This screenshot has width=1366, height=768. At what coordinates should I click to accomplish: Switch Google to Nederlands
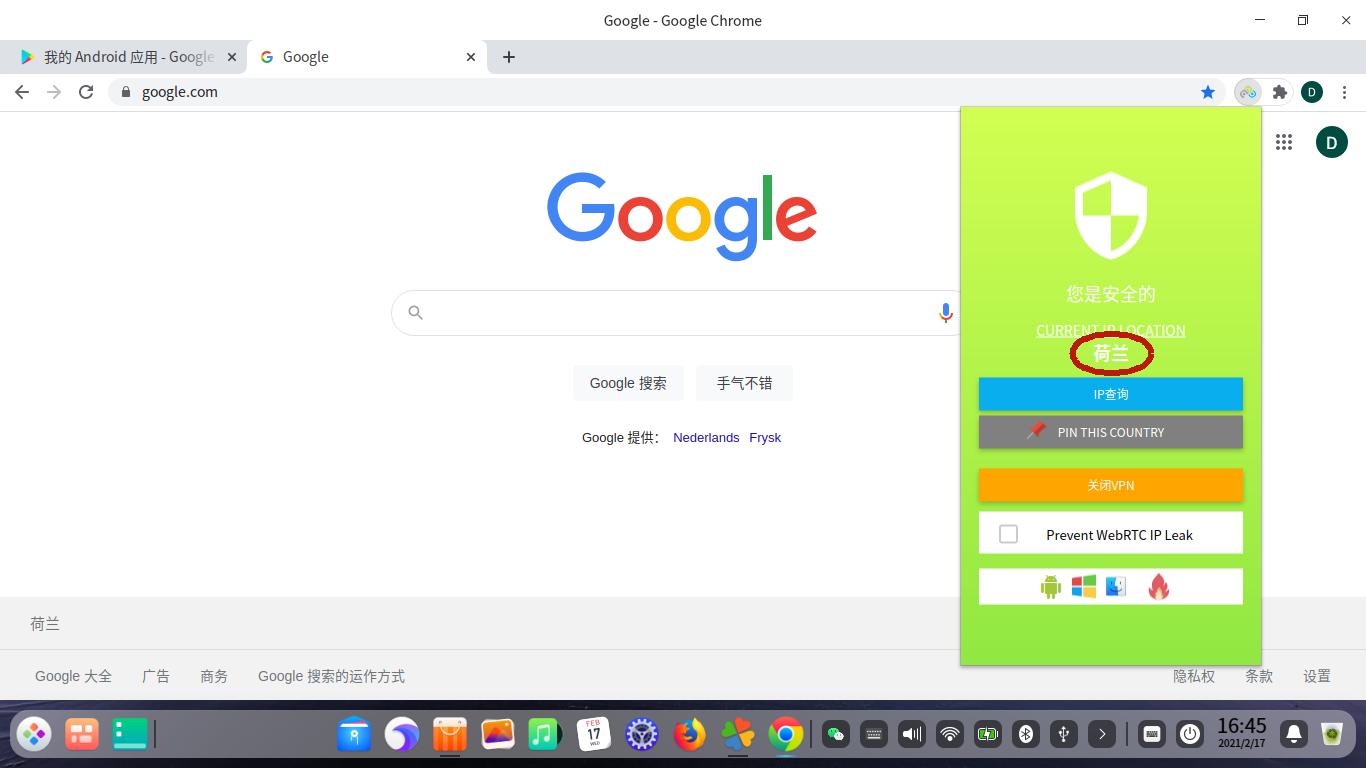(706, 438)
